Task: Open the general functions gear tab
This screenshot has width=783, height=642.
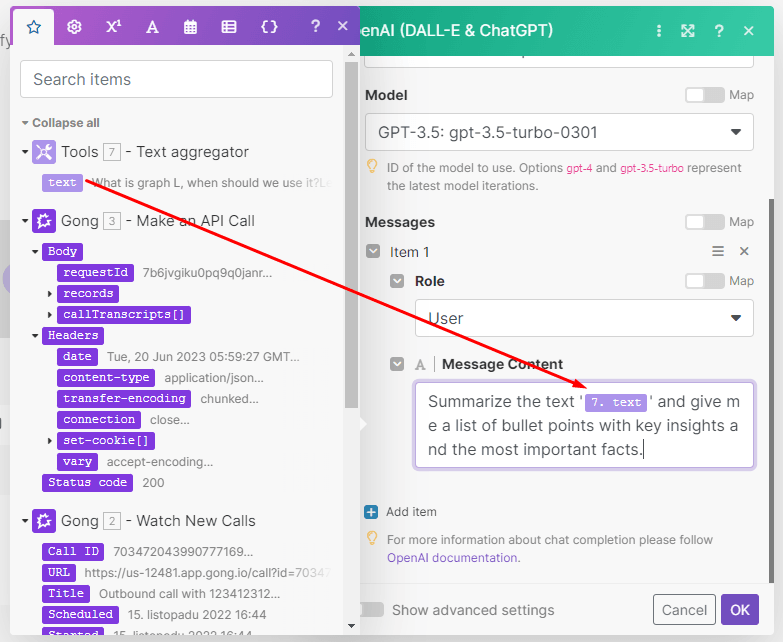Action: (74, 27)
